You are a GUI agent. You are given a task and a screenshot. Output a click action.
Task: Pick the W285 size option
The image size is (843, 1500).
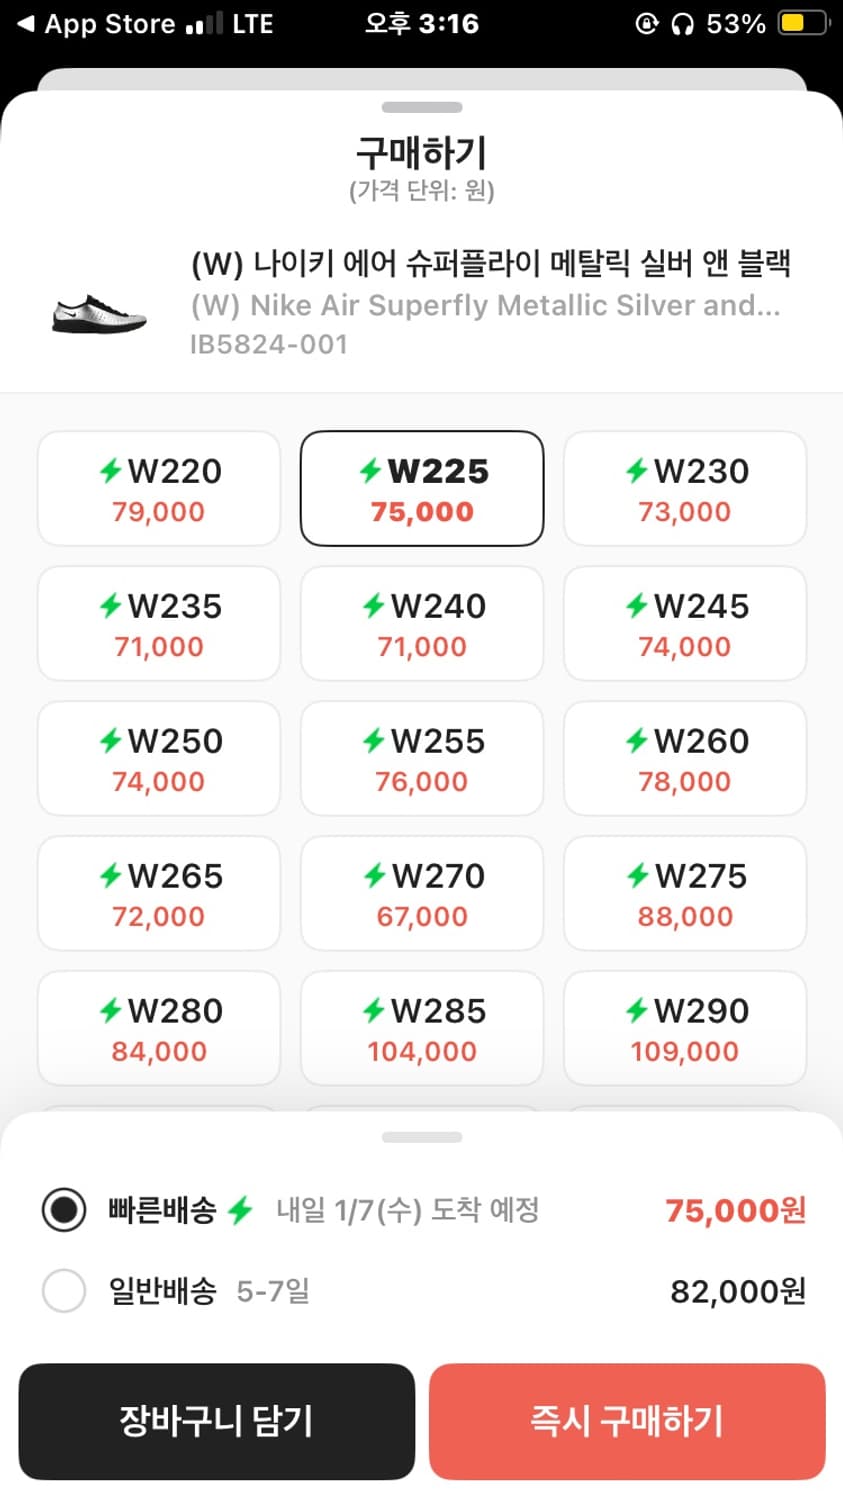[422, 1029]
